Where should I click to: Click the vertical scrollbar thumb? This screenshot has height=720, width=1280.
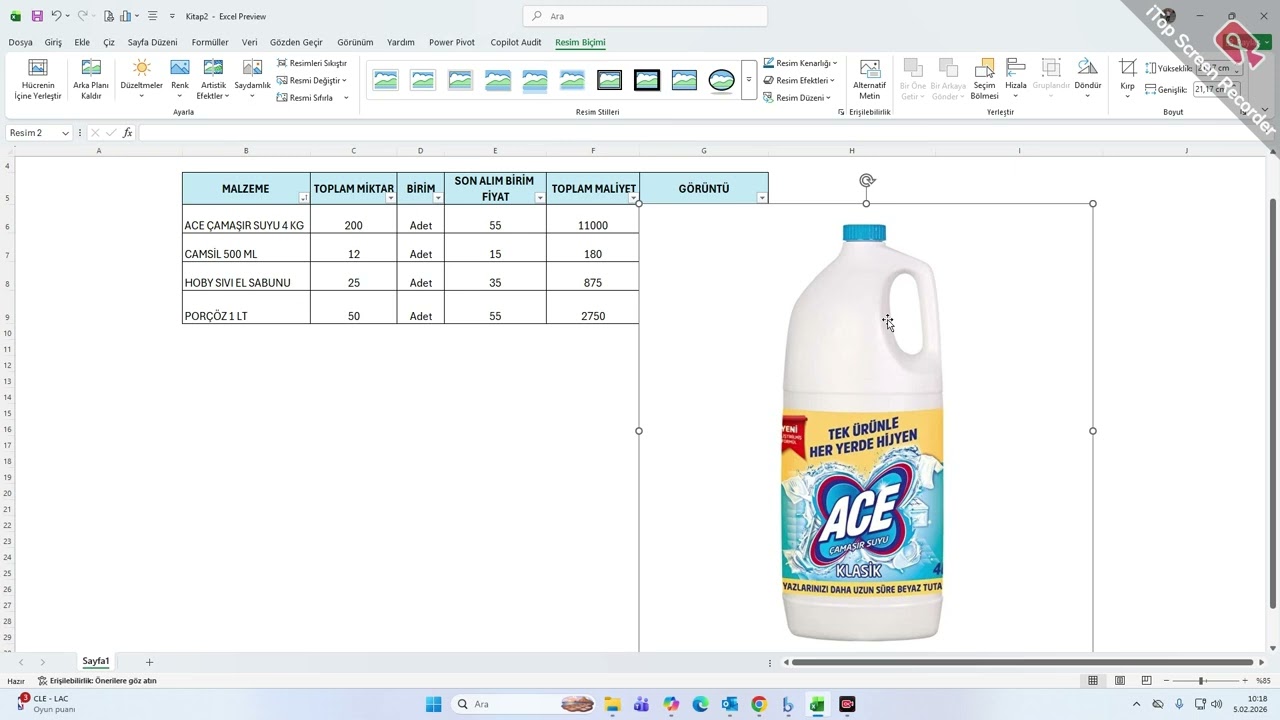[1273, 403]
